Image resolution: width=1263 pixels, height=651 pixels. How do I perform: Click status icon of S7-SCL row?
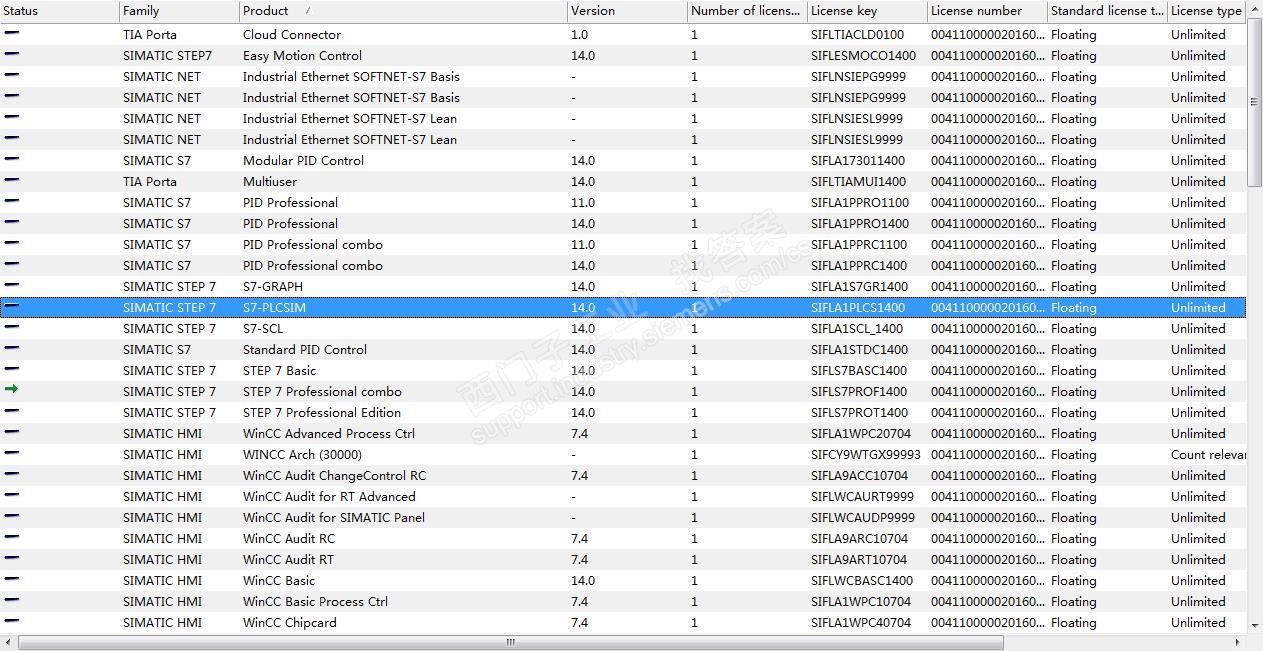[12, 327]
